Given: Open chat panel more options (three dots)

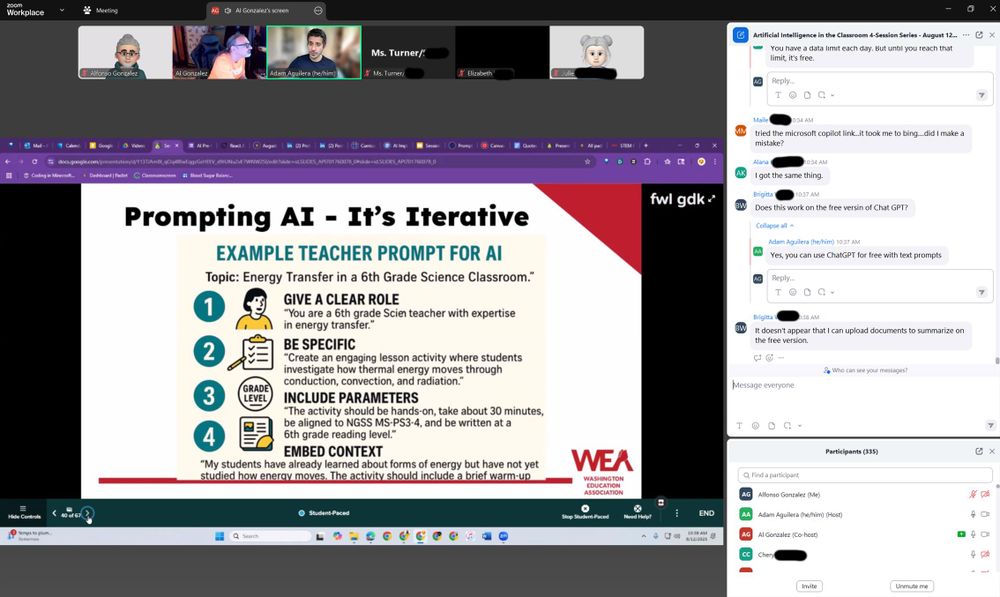Looking at the screenshot, I should tap(966, 35).
